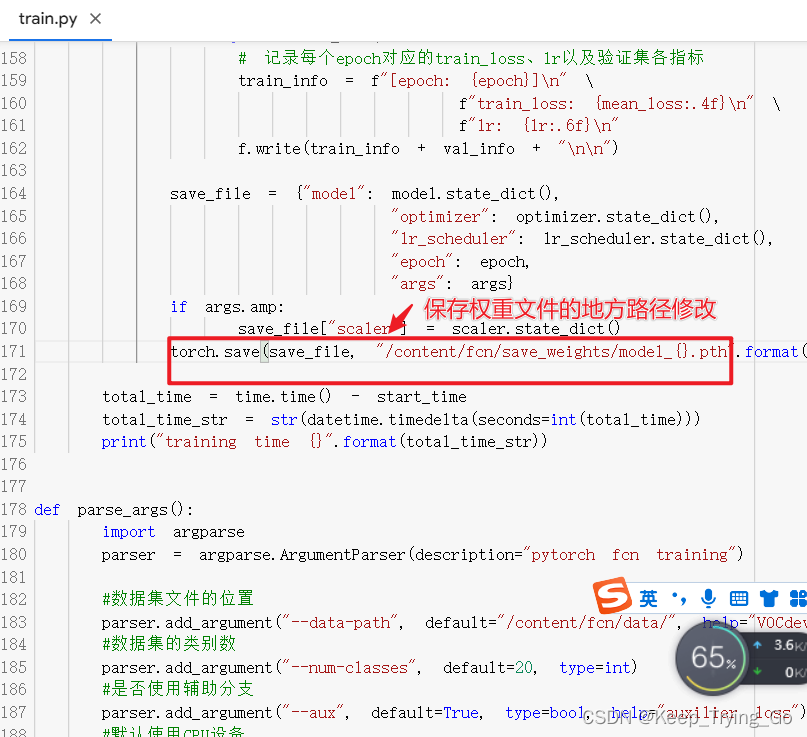Click line number 171 in the gutter

(13, 352)
